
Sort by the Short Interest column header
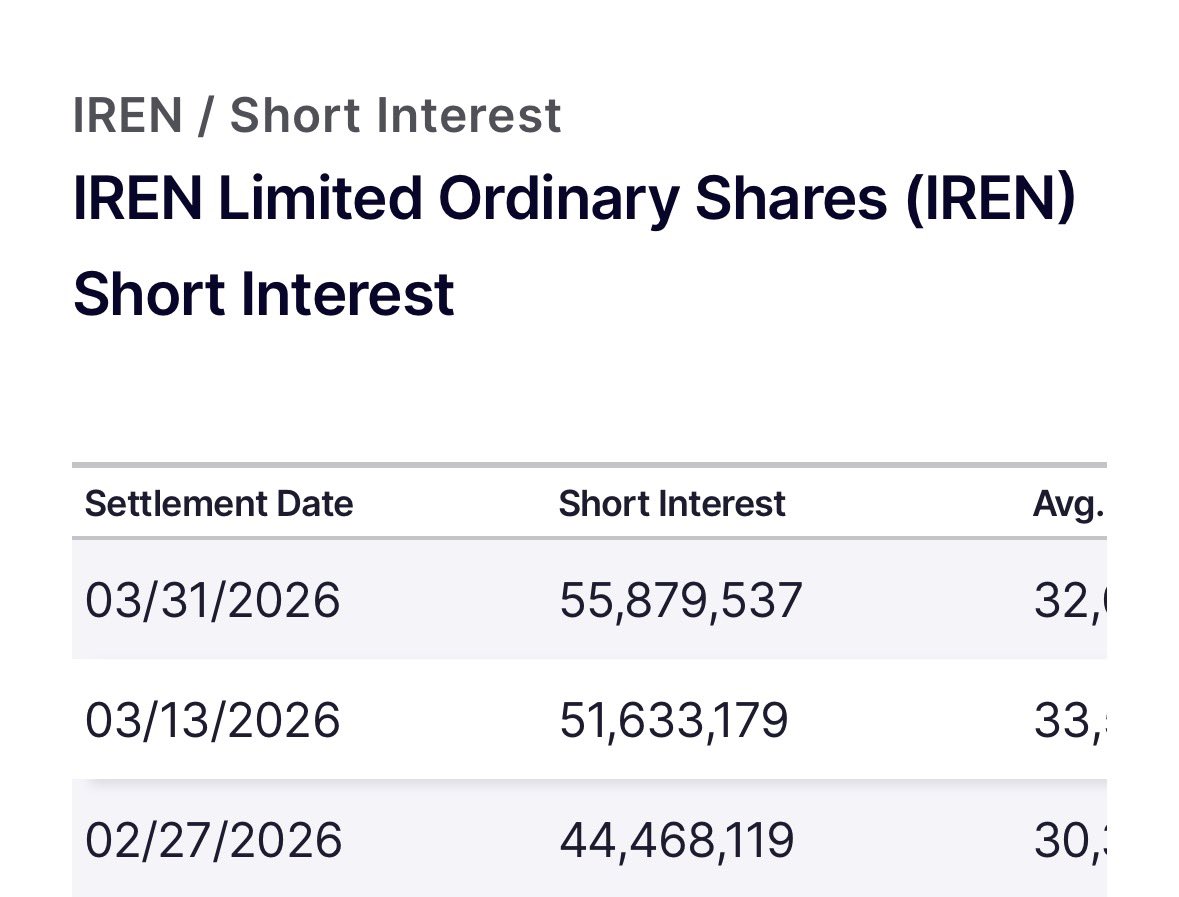tap(672, 504)
